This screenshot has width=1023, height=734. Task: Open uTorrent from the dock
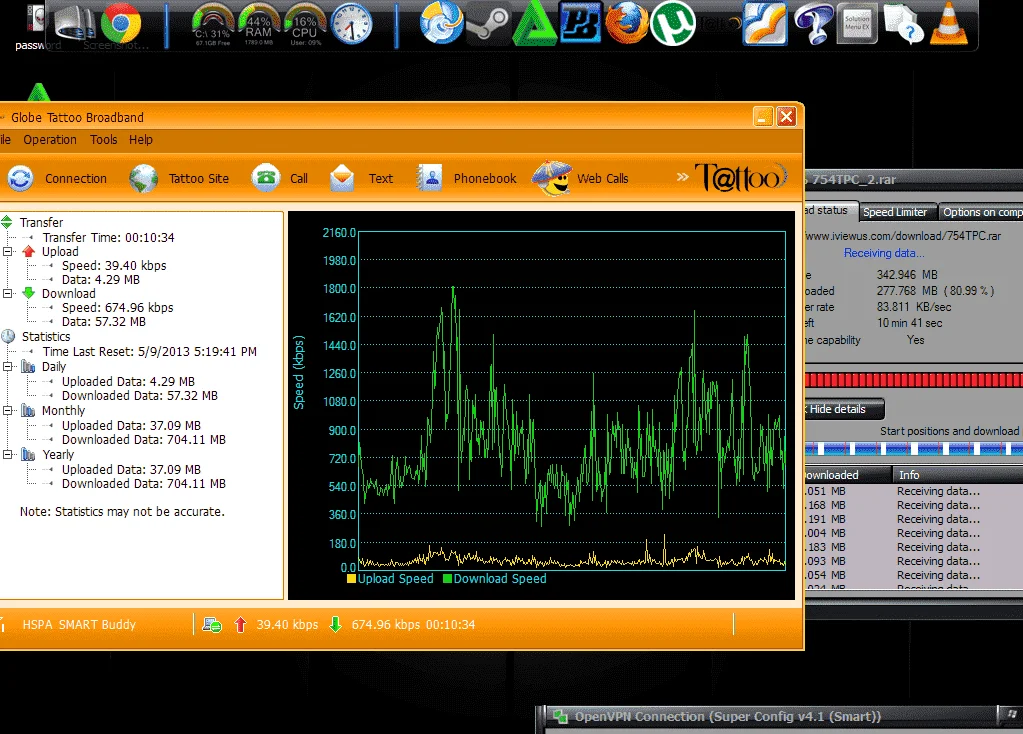673,23
